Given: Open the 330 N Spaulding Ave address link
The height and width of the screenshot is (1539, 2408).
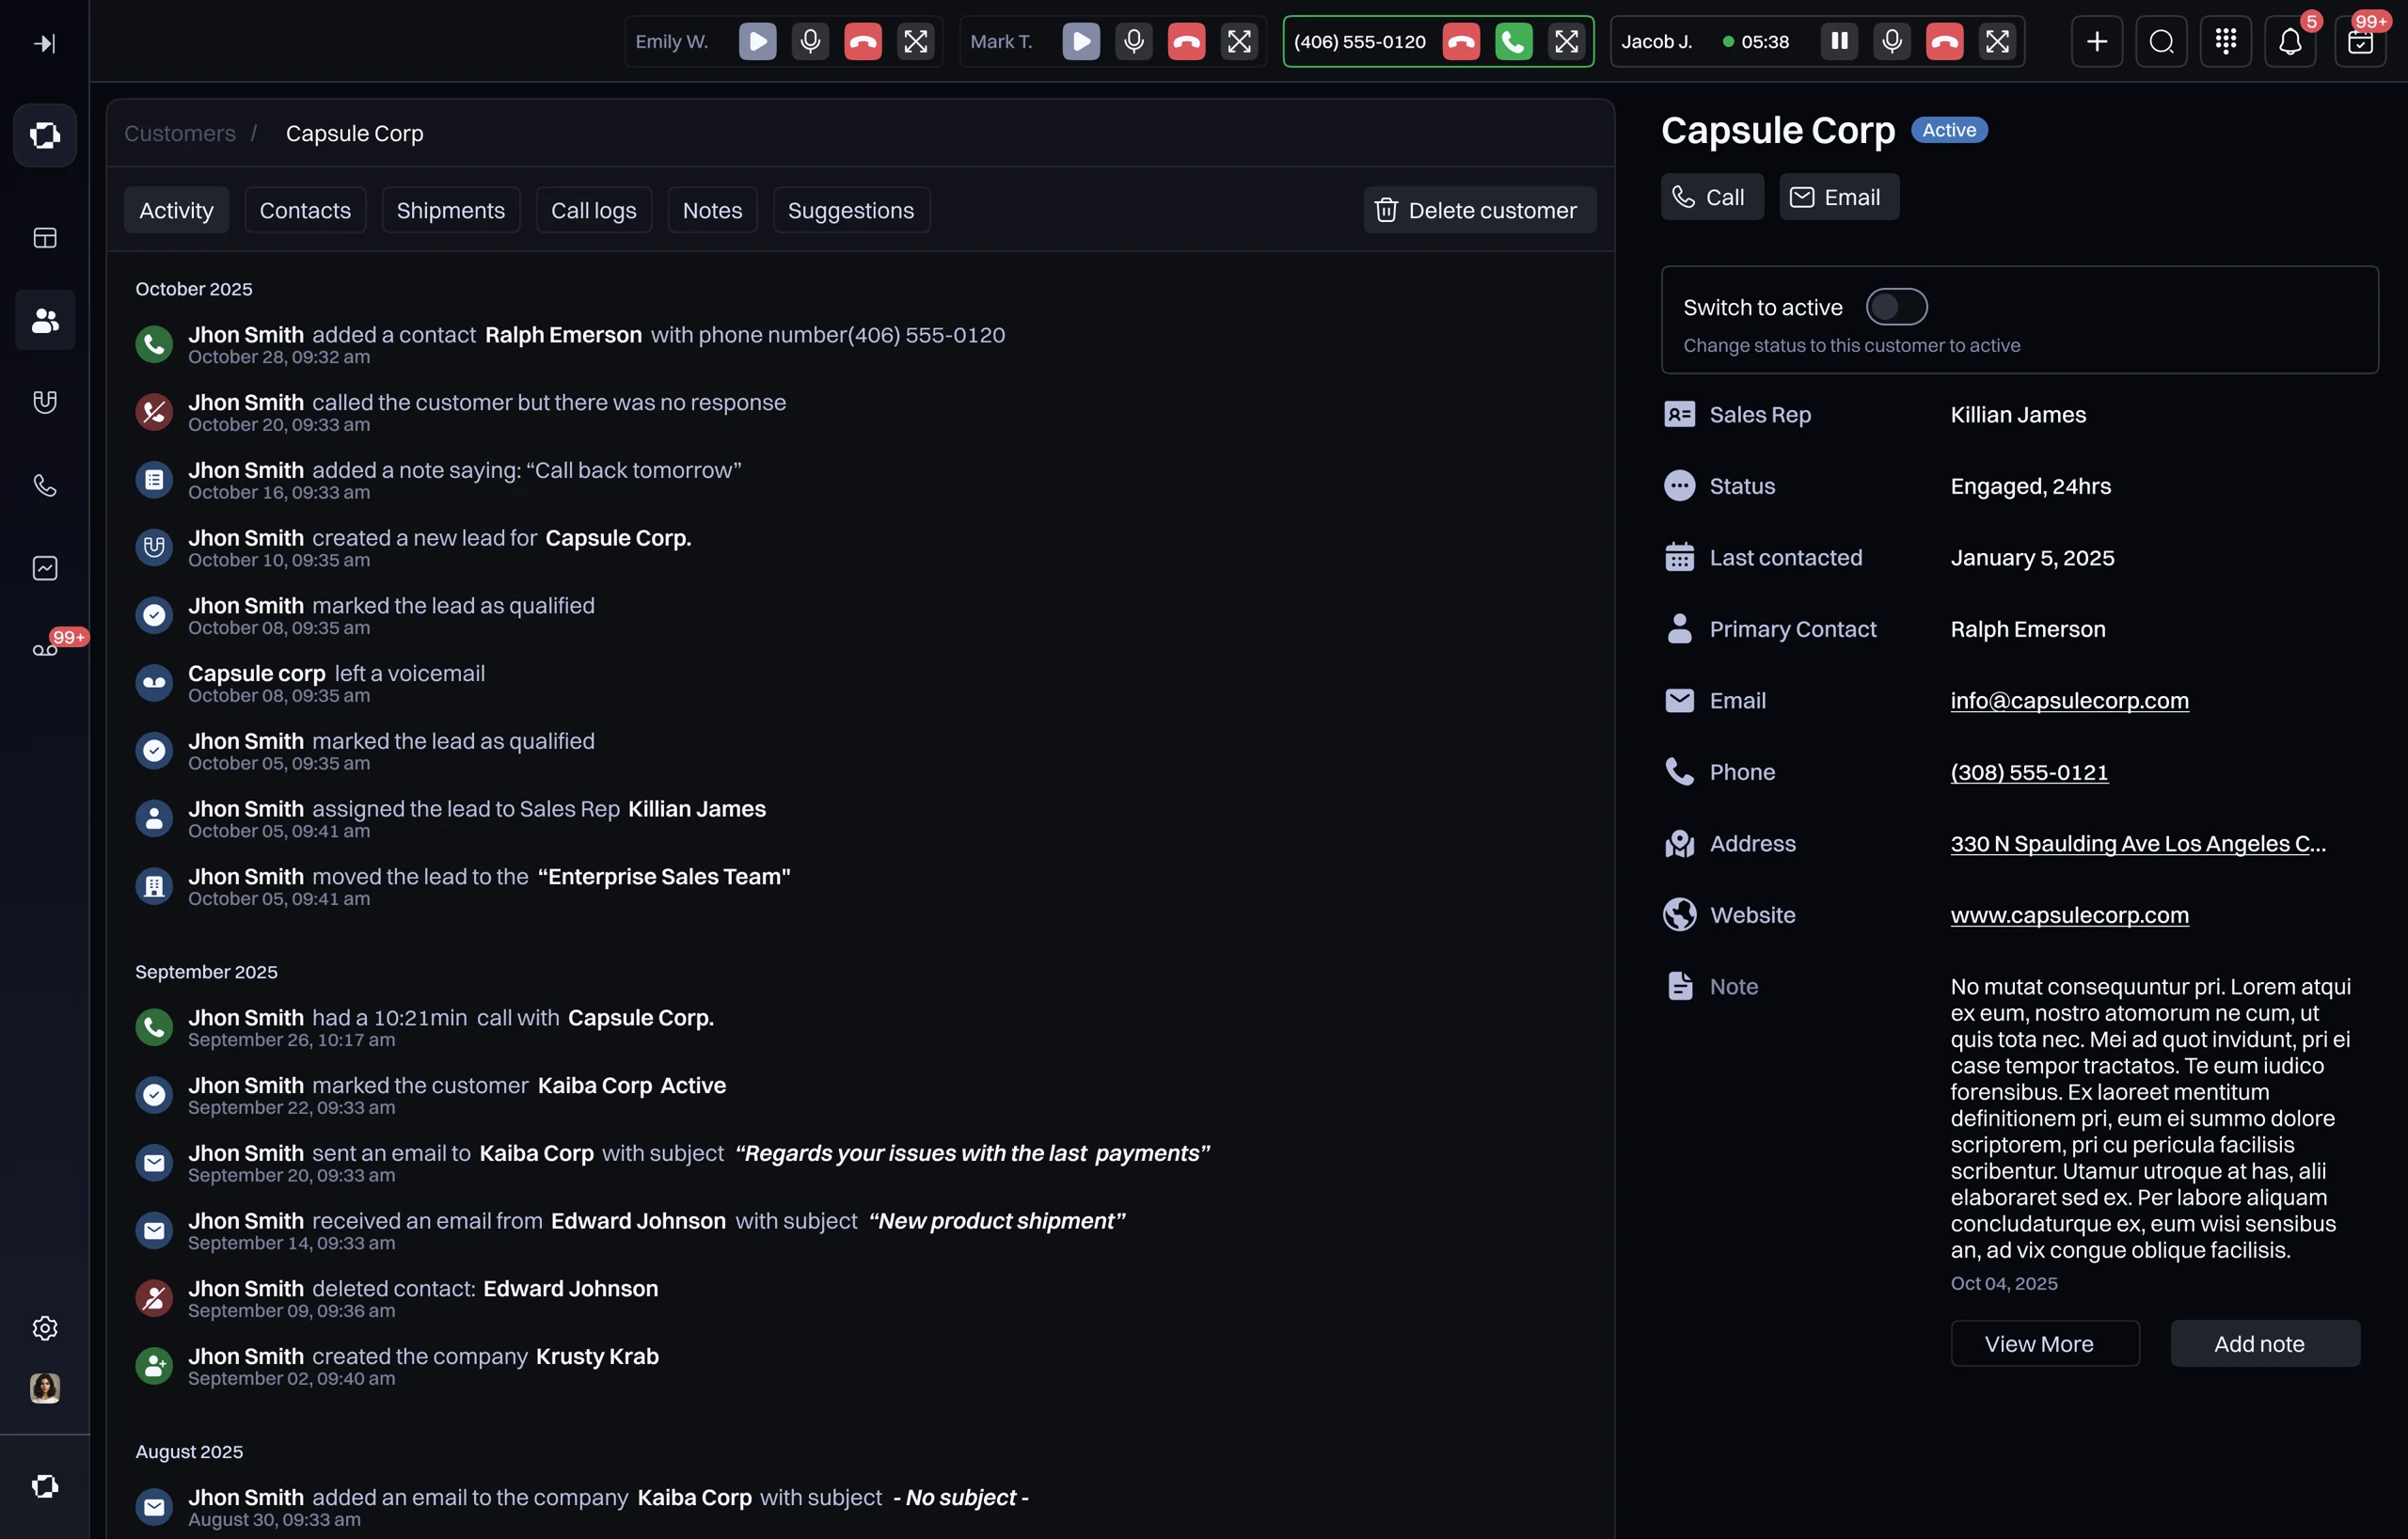Looking at the screenshot, I should (x=2138, y=844).
